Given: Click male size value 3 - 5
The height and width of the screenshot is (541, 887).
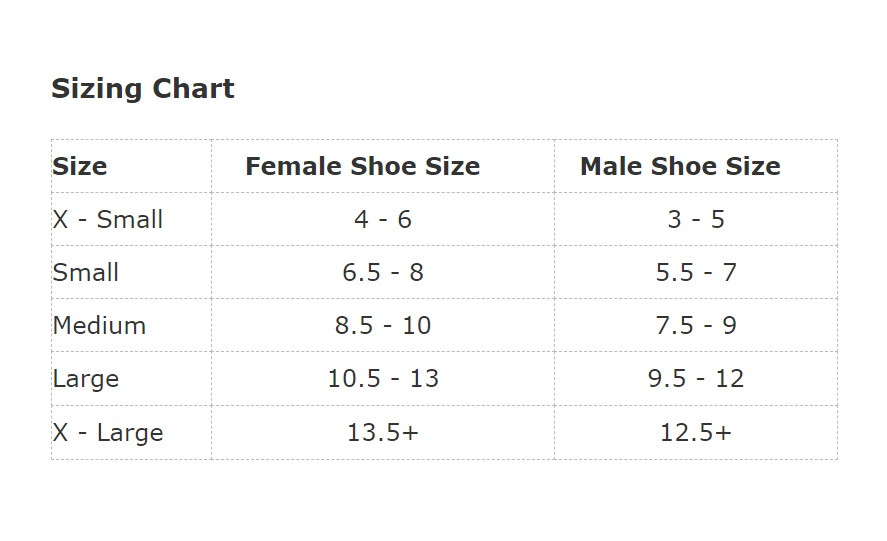Looking at the screenshot, I should coord(696,220).
